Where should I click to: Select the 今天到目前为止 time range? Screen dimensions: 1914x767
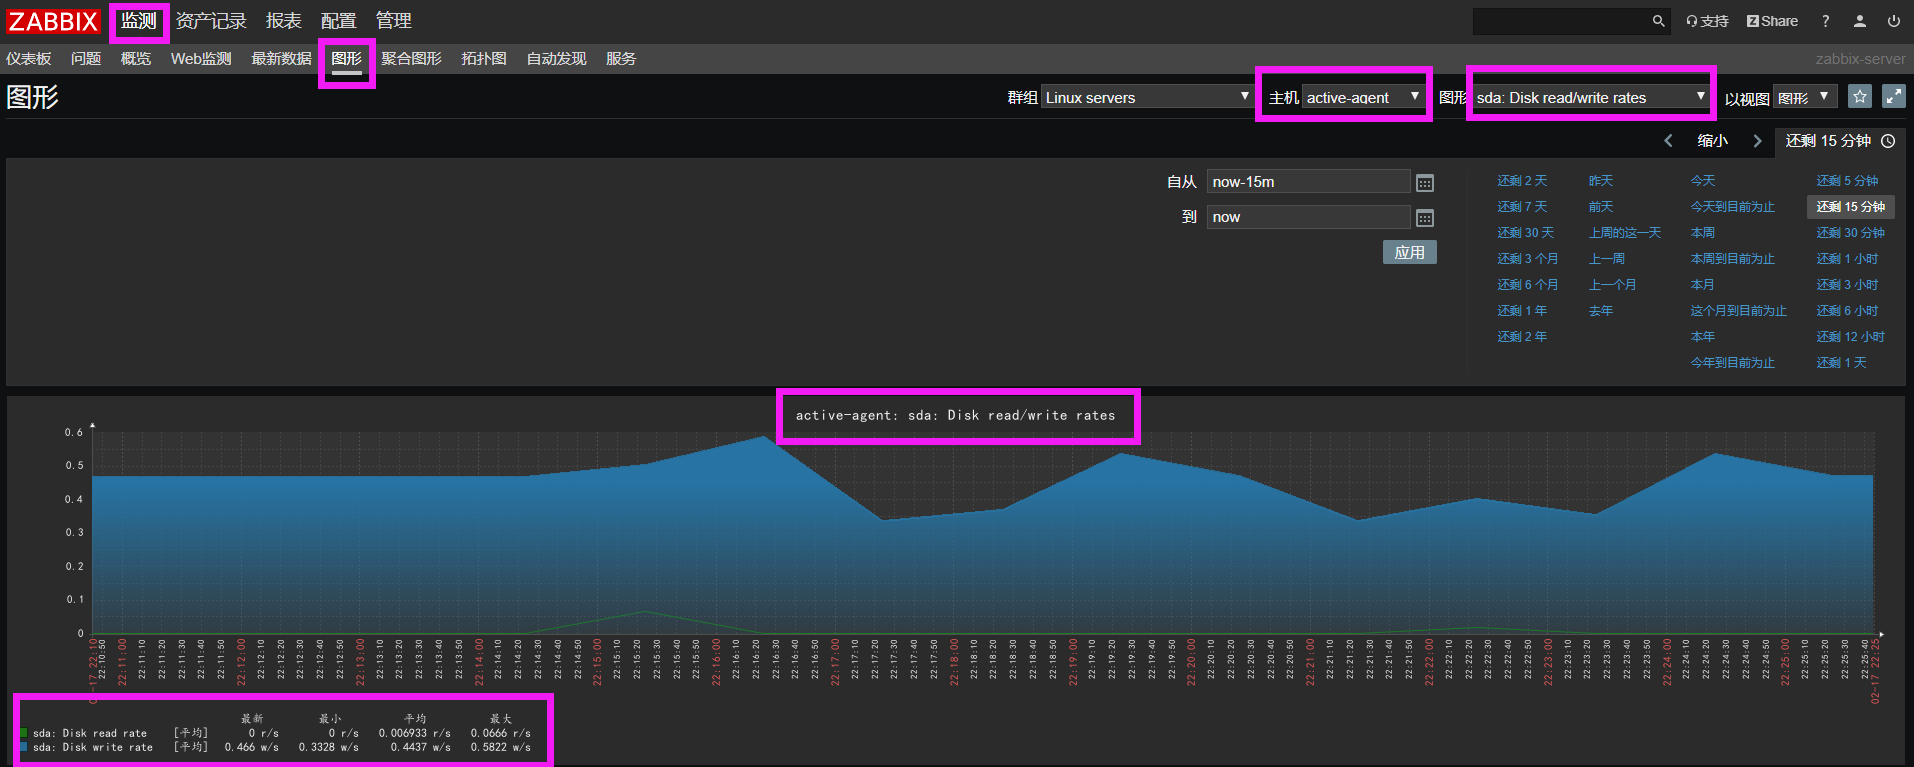(1733, 207)
